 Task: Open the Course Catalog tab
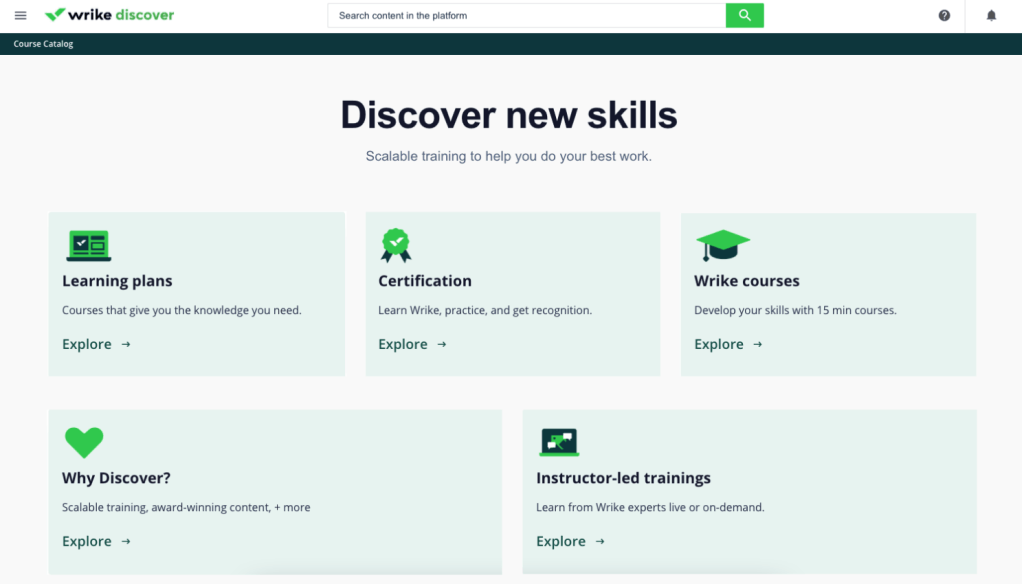[43, 43]
